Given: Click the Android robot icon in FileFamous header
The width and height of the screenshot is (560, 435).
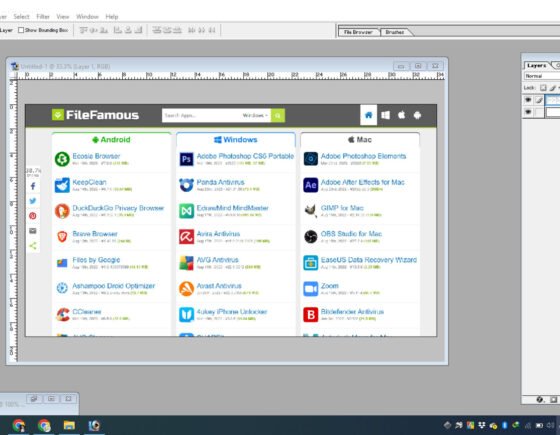Looking at the screenshot, I should [x=417, y=115].
